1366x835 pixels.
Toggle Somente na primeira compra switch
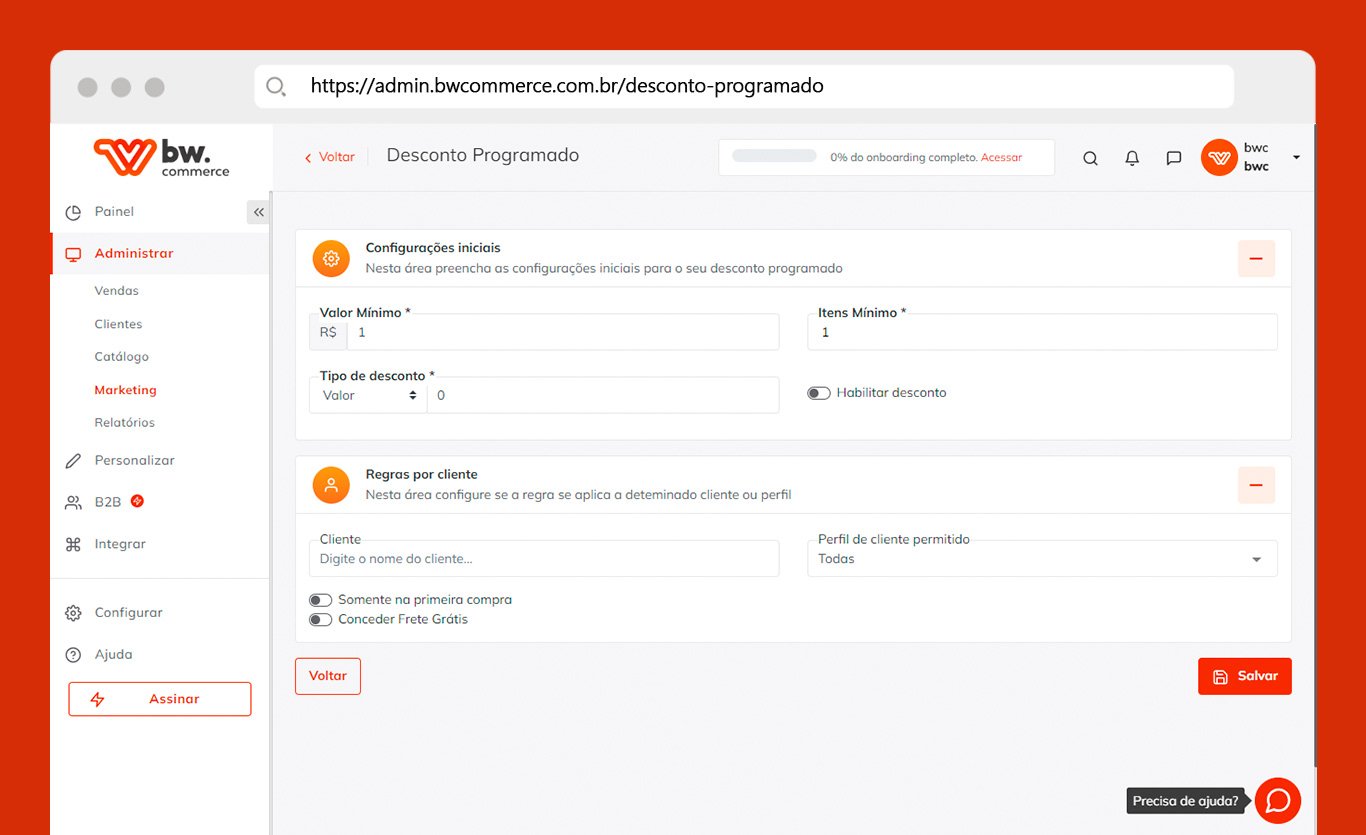pos(321,600)
